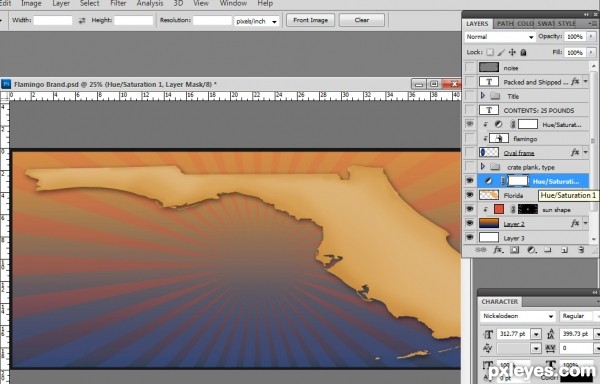Screen dimensions: 600x384
Task: Click the Front Image button
Action: (x=310, y=20)
